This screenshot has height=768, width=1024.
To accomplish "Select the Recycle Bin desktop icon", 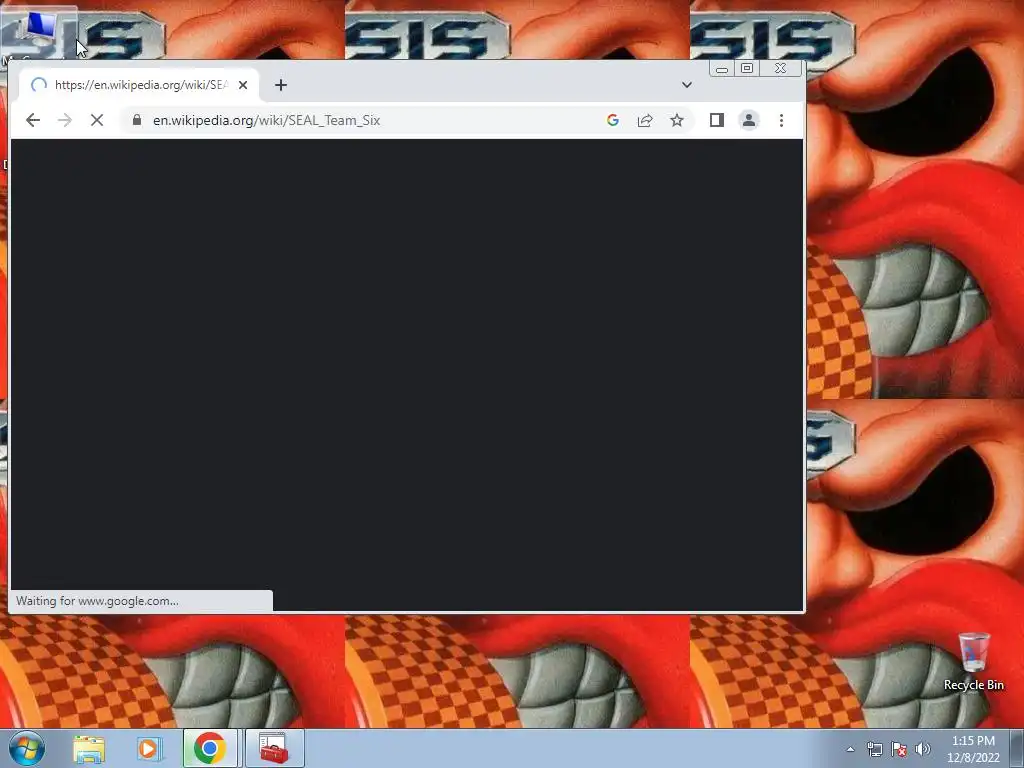I will pyautogui.click(x=973, y=662).
